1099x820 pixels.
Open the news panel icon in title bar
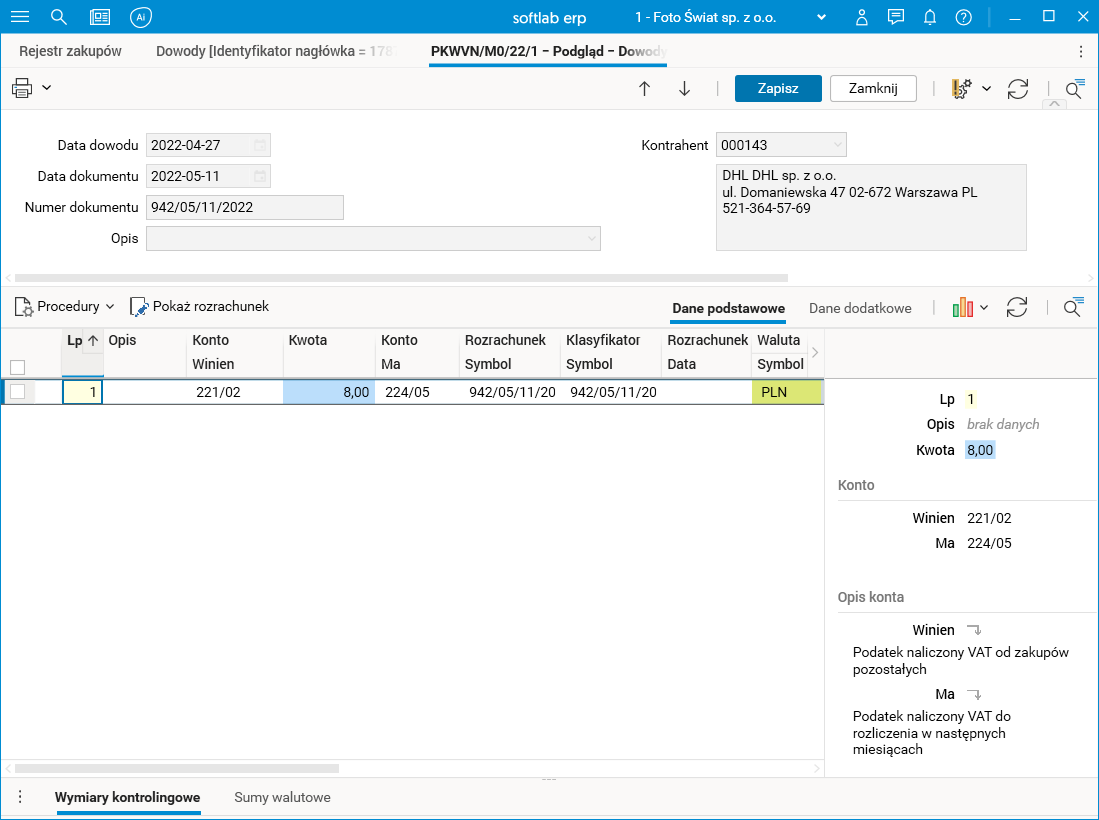(100, 17)
